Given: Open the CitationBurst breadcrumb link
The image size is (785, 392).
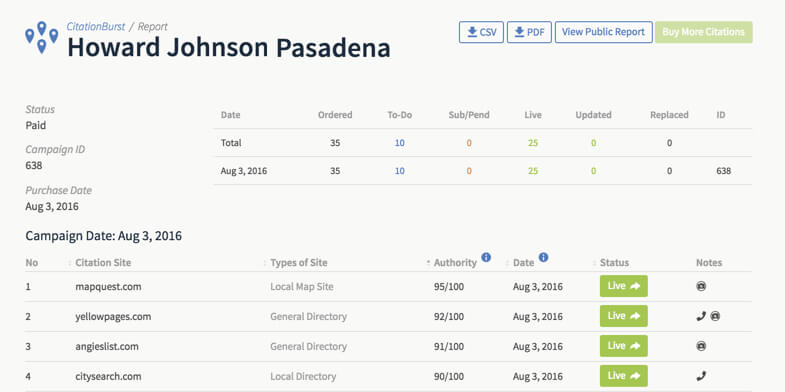Looking at the screenshot, I should 96,27.
